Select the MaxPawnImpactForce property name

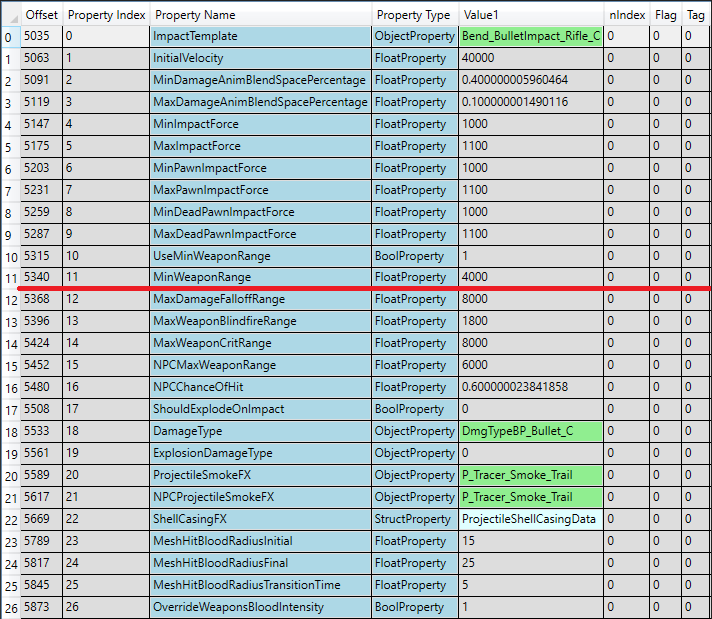261,190
